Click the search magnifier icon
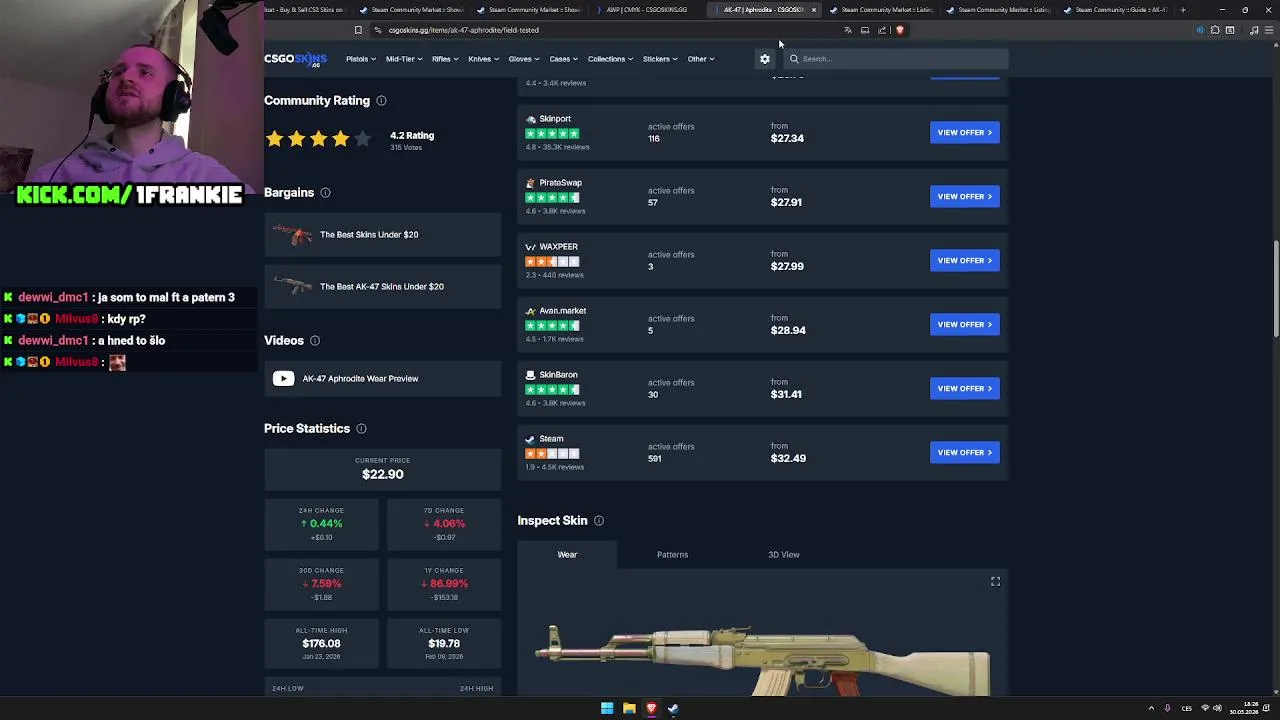 [794, 59]
